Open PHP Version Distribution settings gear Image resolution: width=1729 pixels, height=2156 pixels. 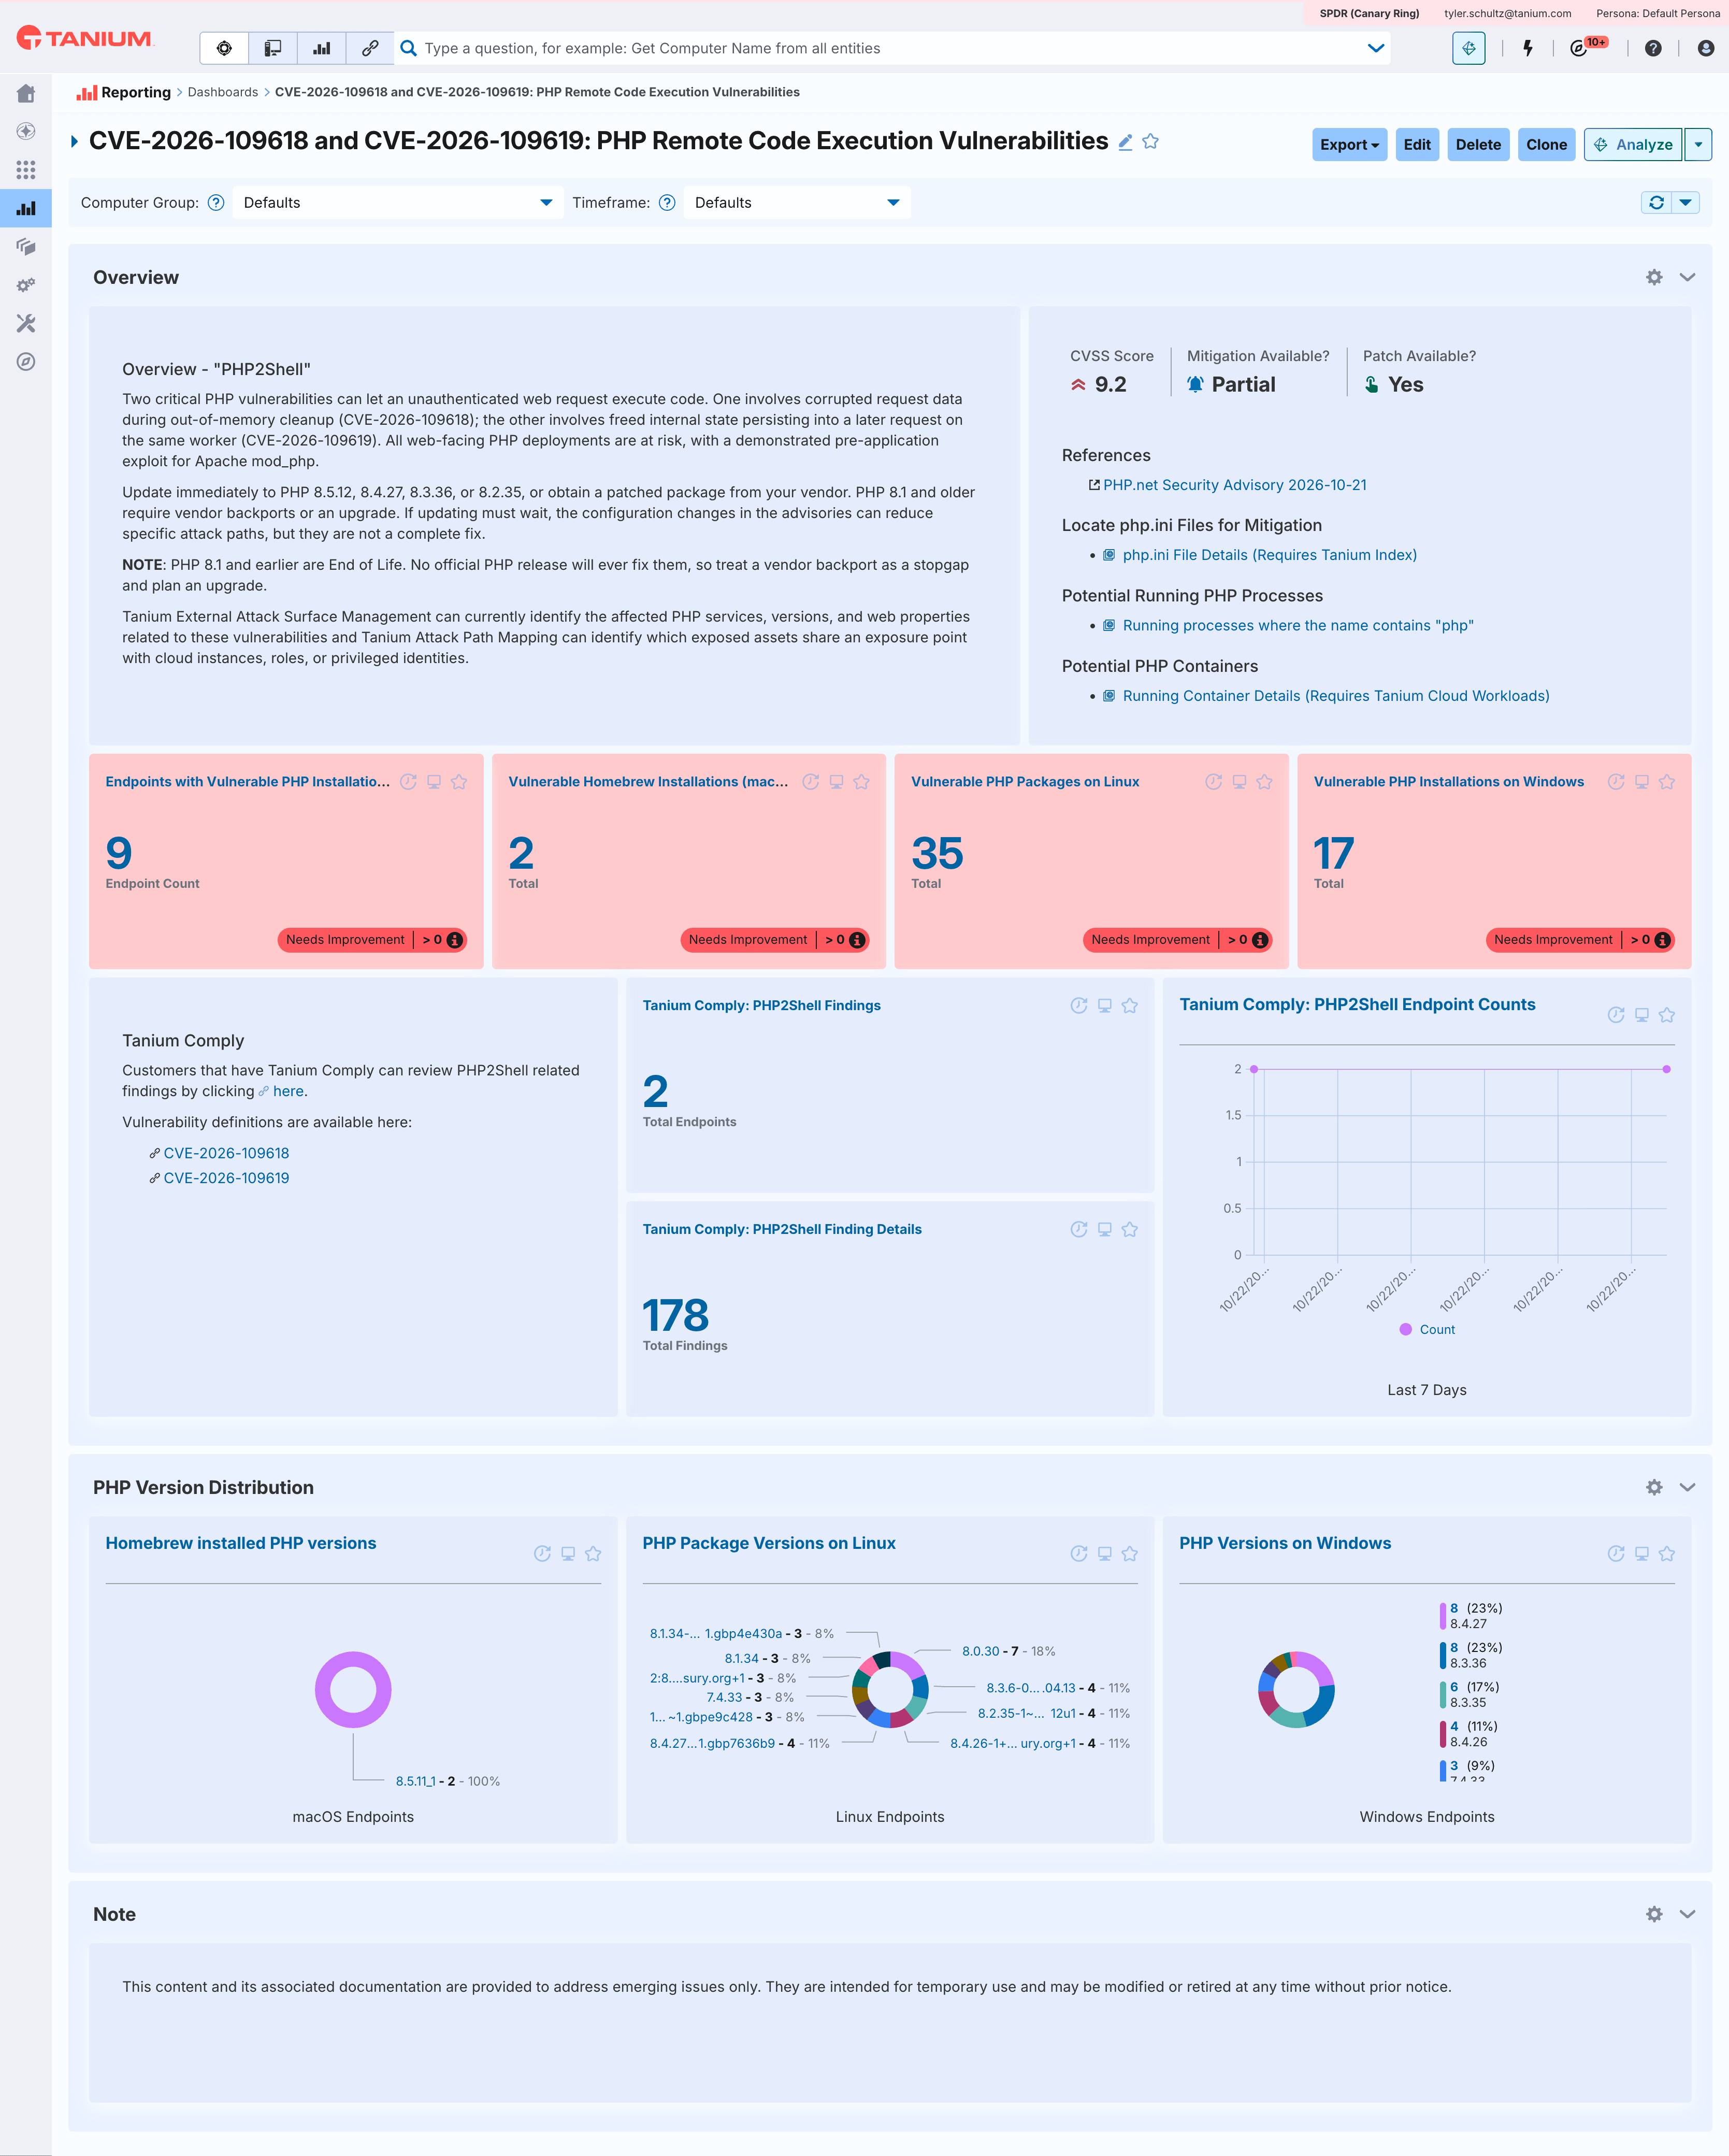[1654, 1487]
